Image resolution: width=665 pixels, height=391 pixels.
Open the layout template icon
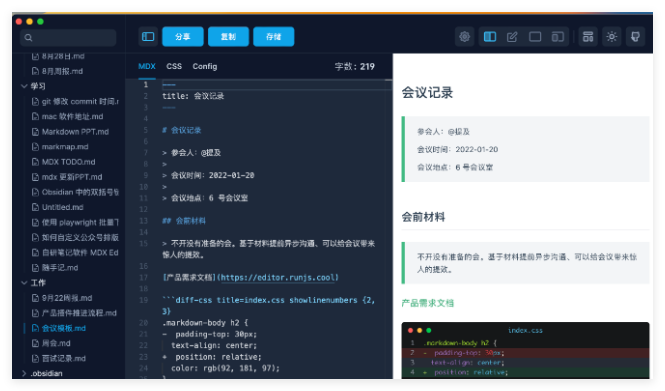pyautogui.click(x=588, y=36)
